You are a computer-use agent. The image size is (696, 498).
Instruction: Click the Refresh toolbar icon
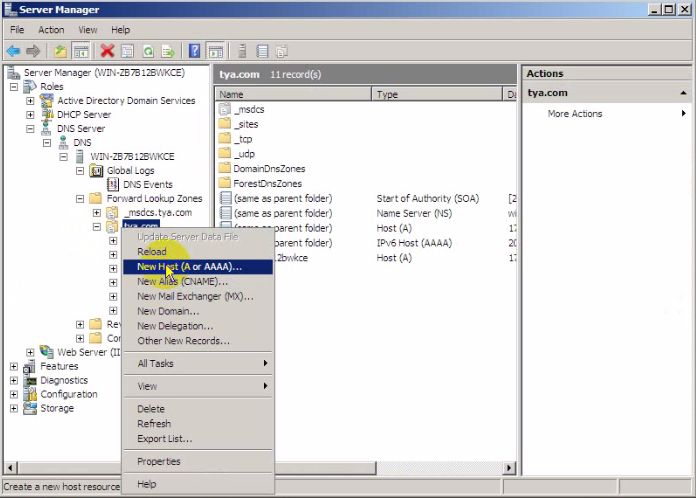(148, 51)
